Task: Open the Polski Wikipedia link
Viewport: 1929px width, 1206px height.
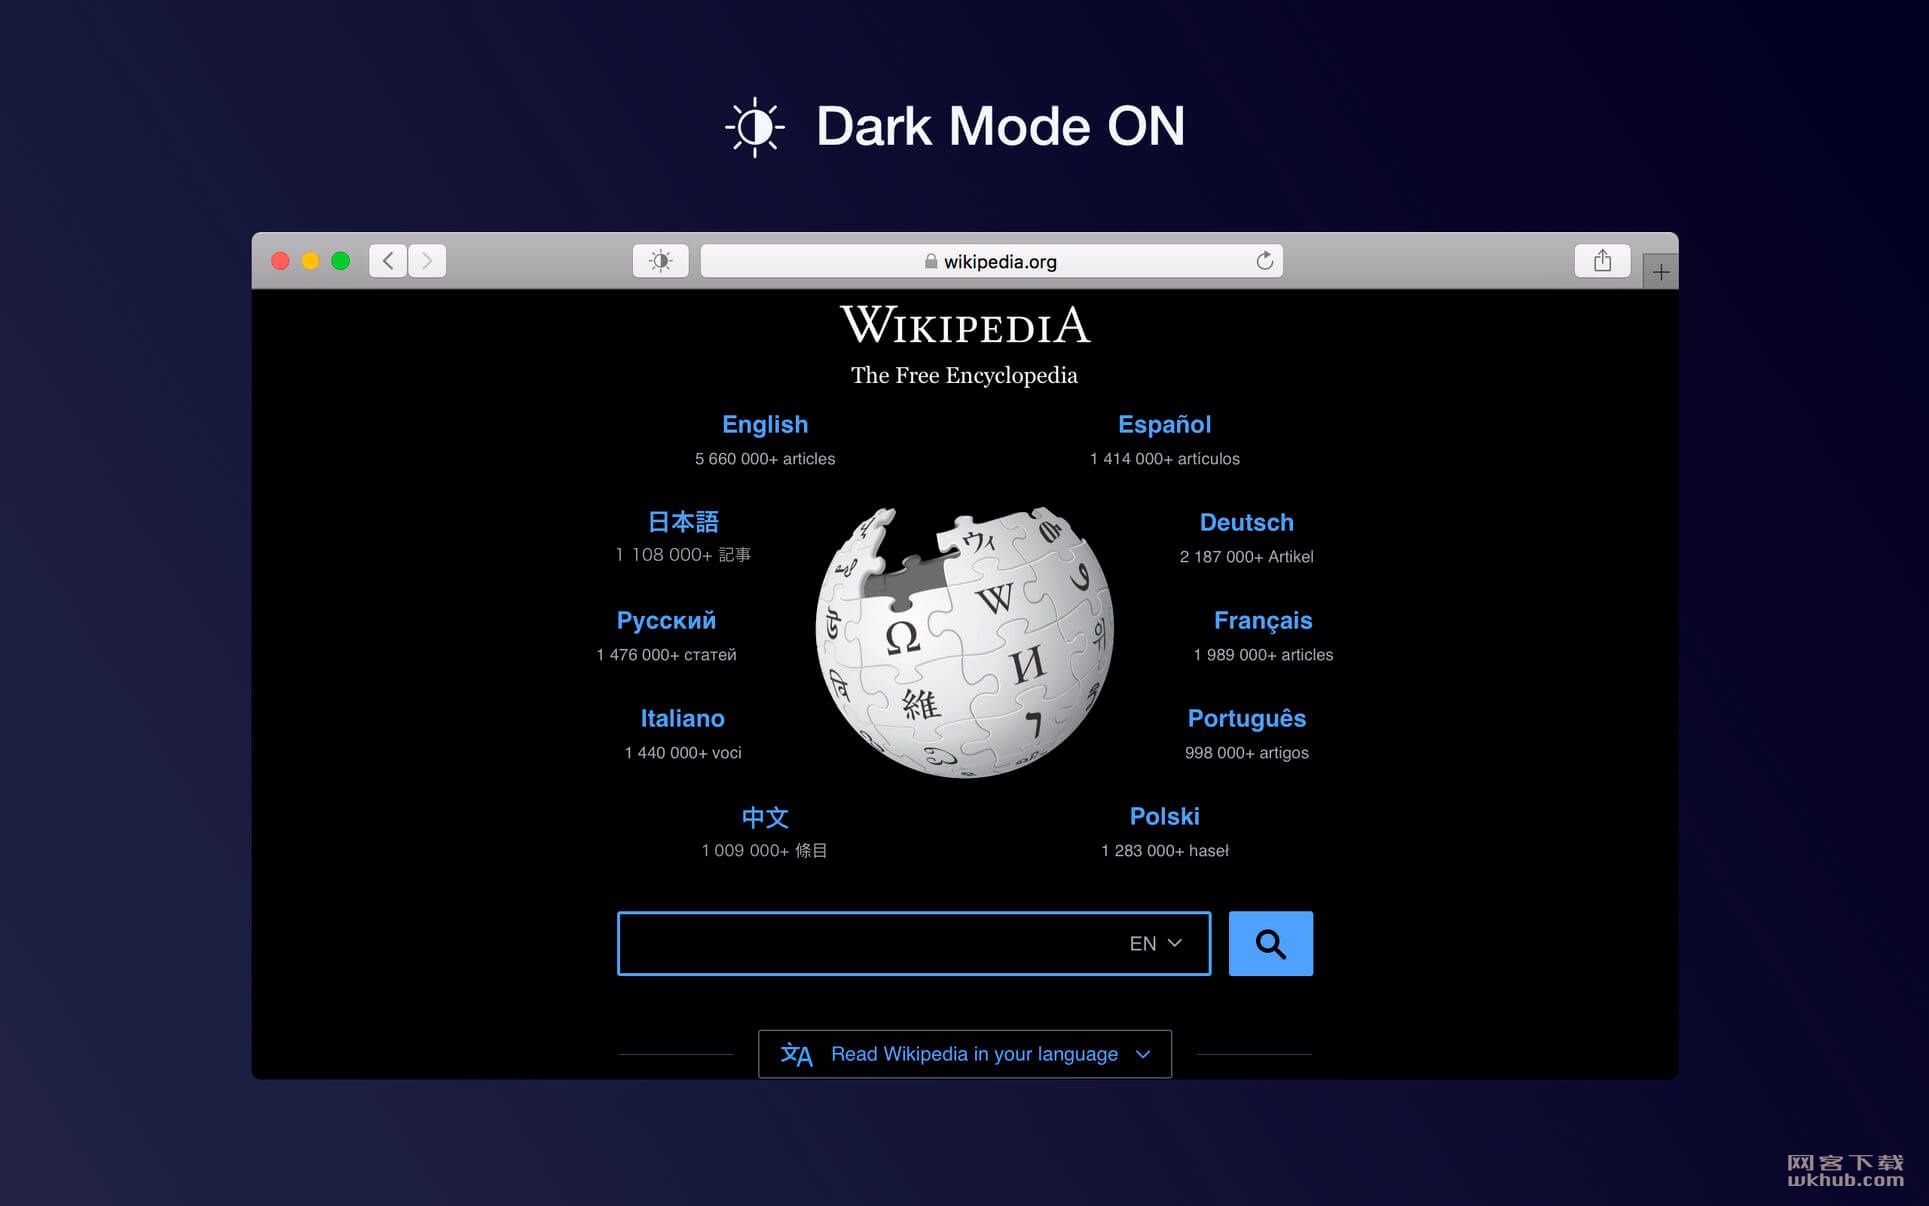Action: (1164, 816)
